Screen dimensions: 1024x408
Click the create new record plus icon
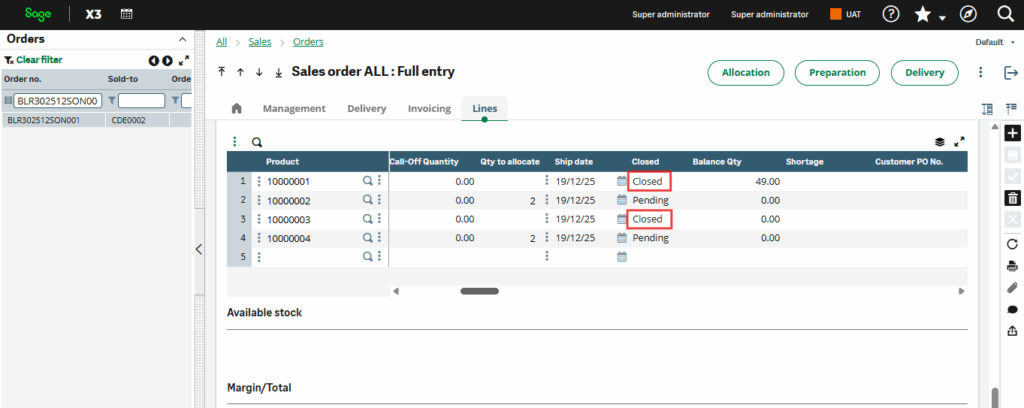(1012, 133)
